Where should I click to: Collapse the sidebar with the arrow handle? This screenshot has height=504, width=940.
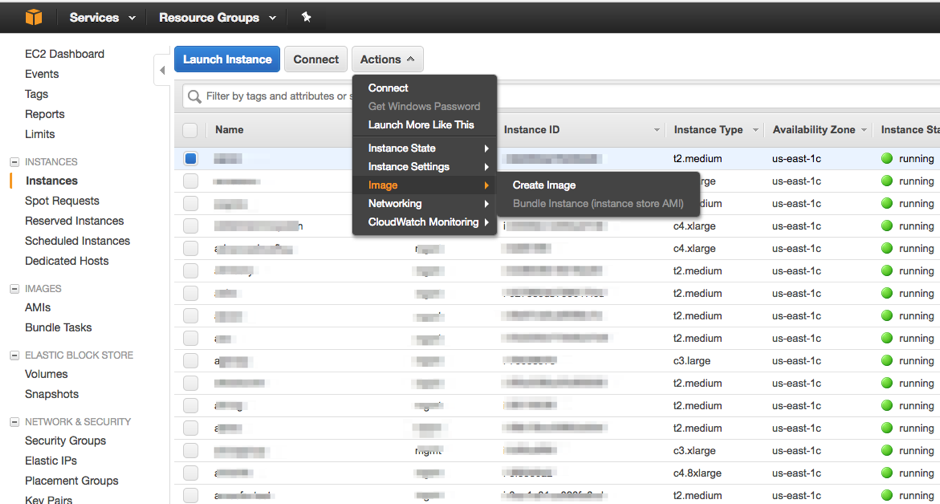point(162,71)
